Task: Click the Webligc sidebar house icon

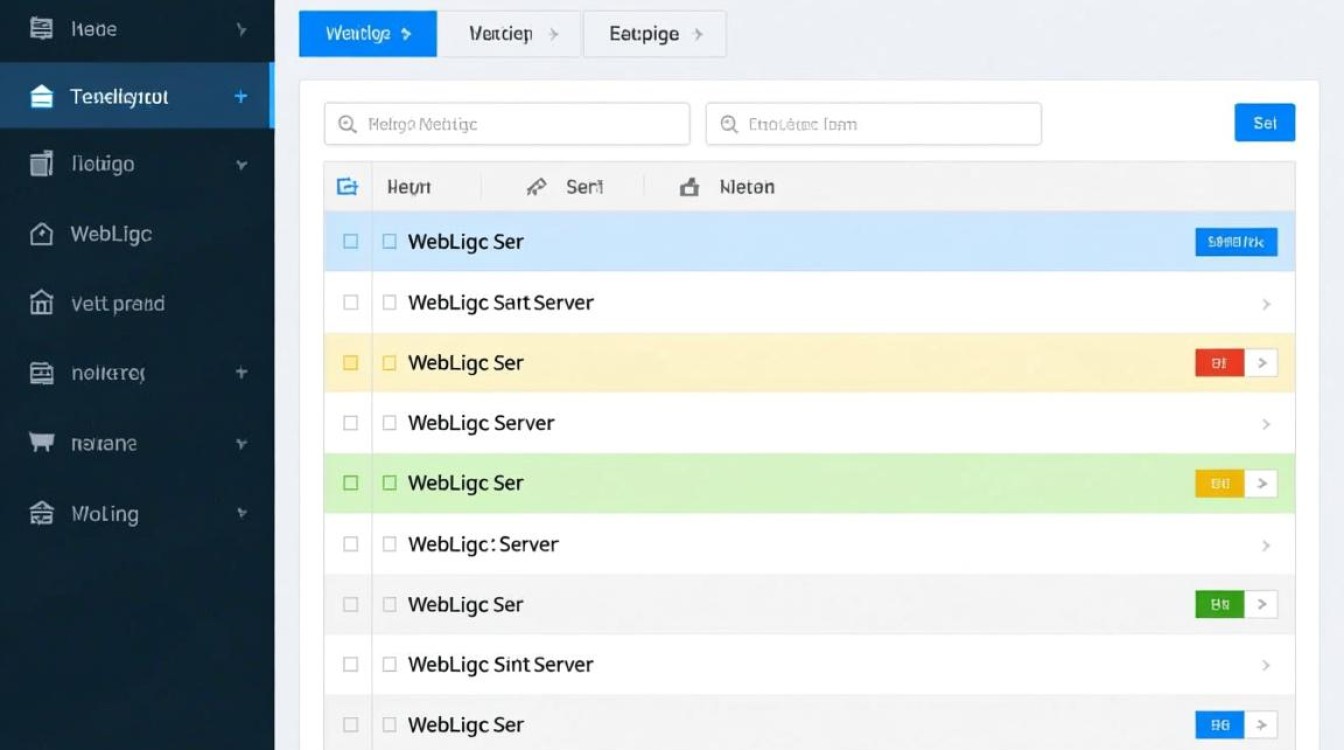Action: click(41, 234)
